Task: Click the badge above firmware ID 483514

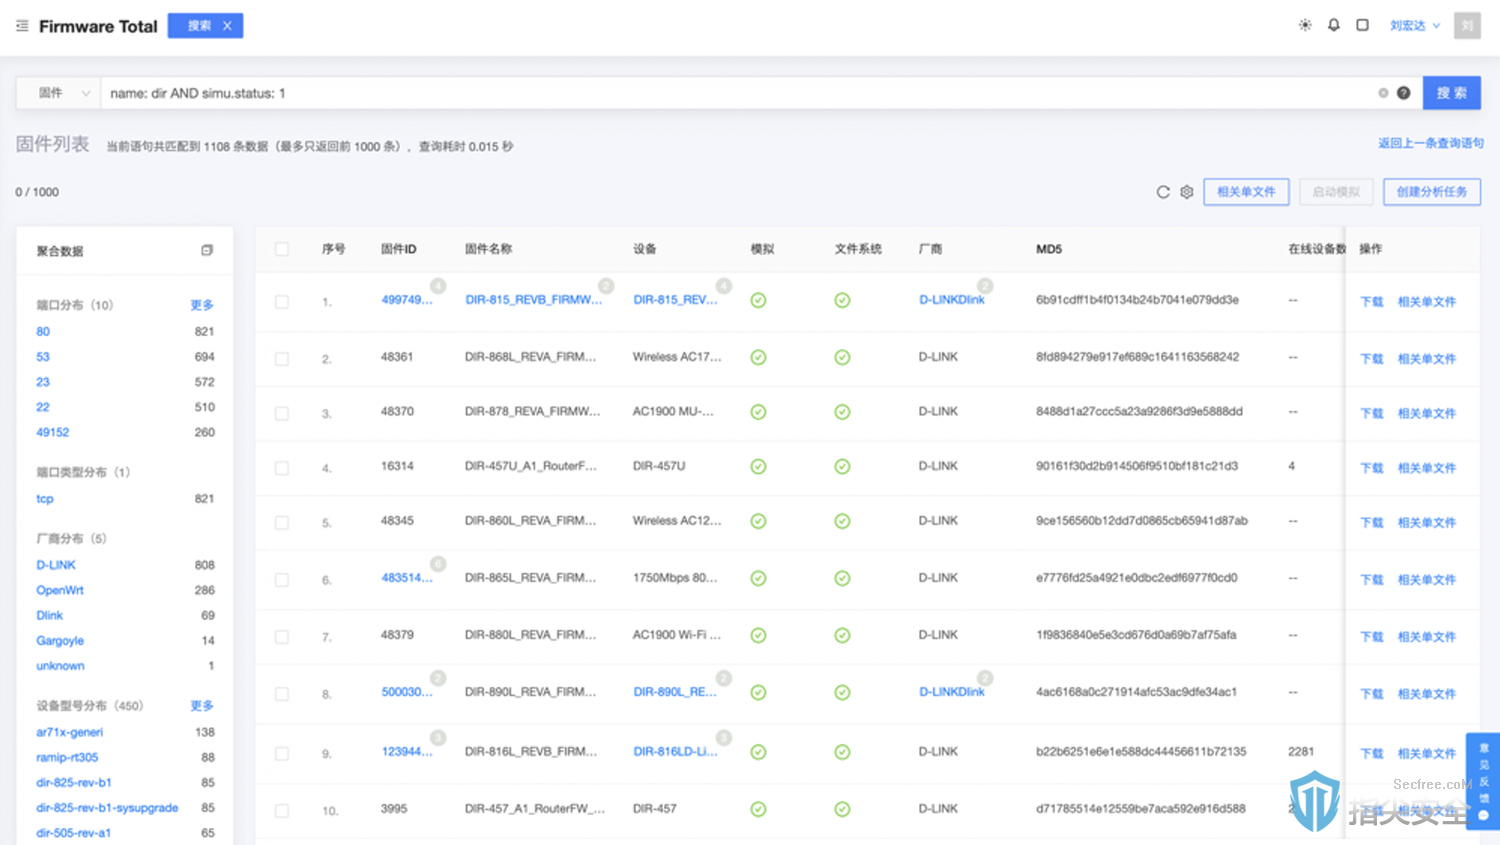Action: coord(438,564)
